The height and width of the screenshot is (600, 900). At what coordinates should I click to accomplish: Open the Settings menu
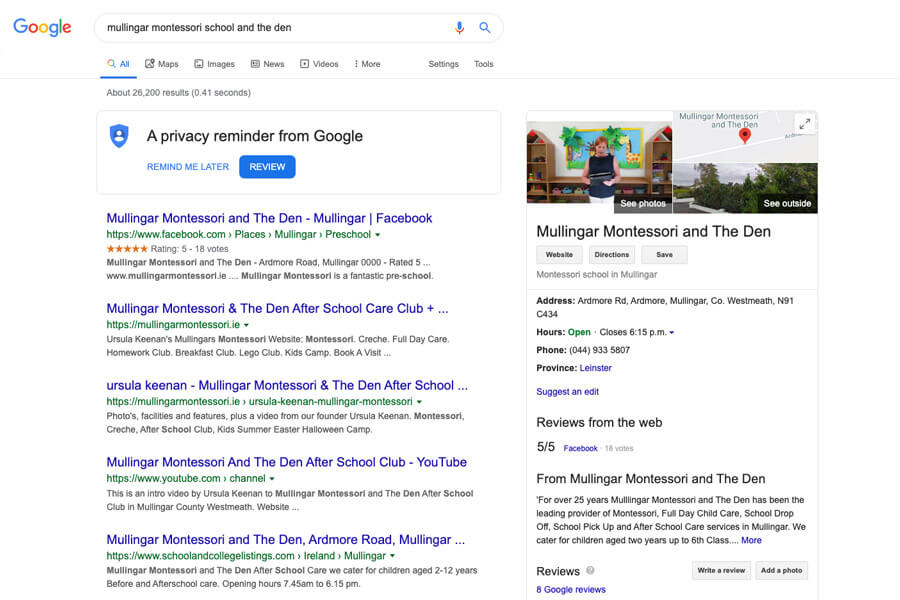click(x=444, y=64)
